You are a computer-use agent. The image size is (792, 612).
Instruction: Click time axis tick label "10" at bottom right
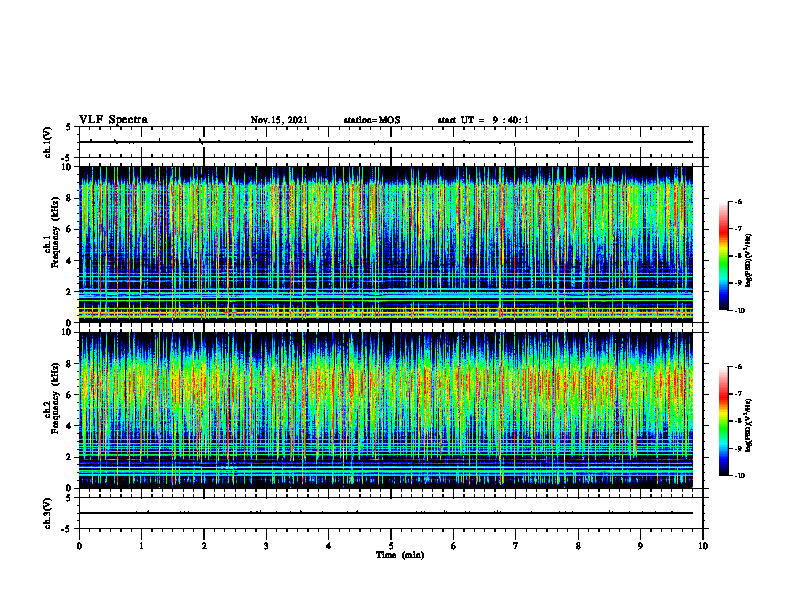click(x=703, y=546)
